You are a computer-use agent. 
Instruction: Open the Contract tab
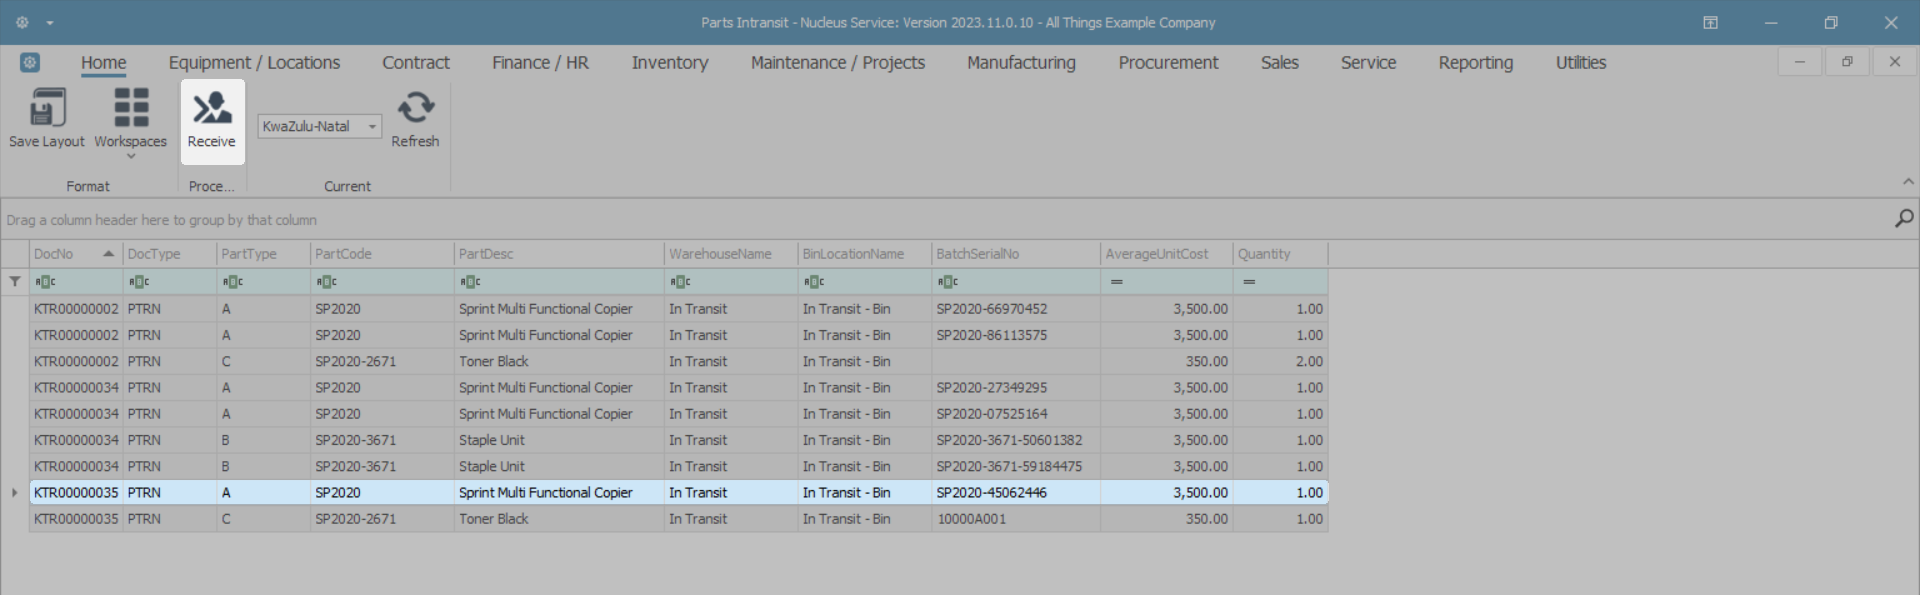click(416, 63)
